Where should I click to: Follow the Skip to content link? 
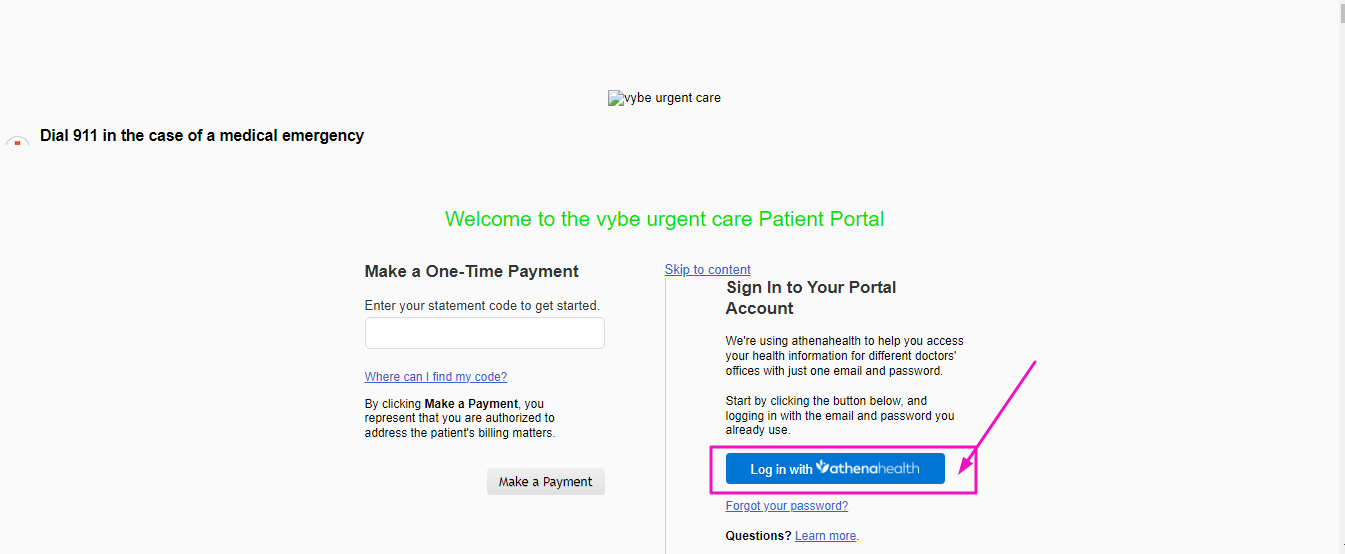(708, 269)
